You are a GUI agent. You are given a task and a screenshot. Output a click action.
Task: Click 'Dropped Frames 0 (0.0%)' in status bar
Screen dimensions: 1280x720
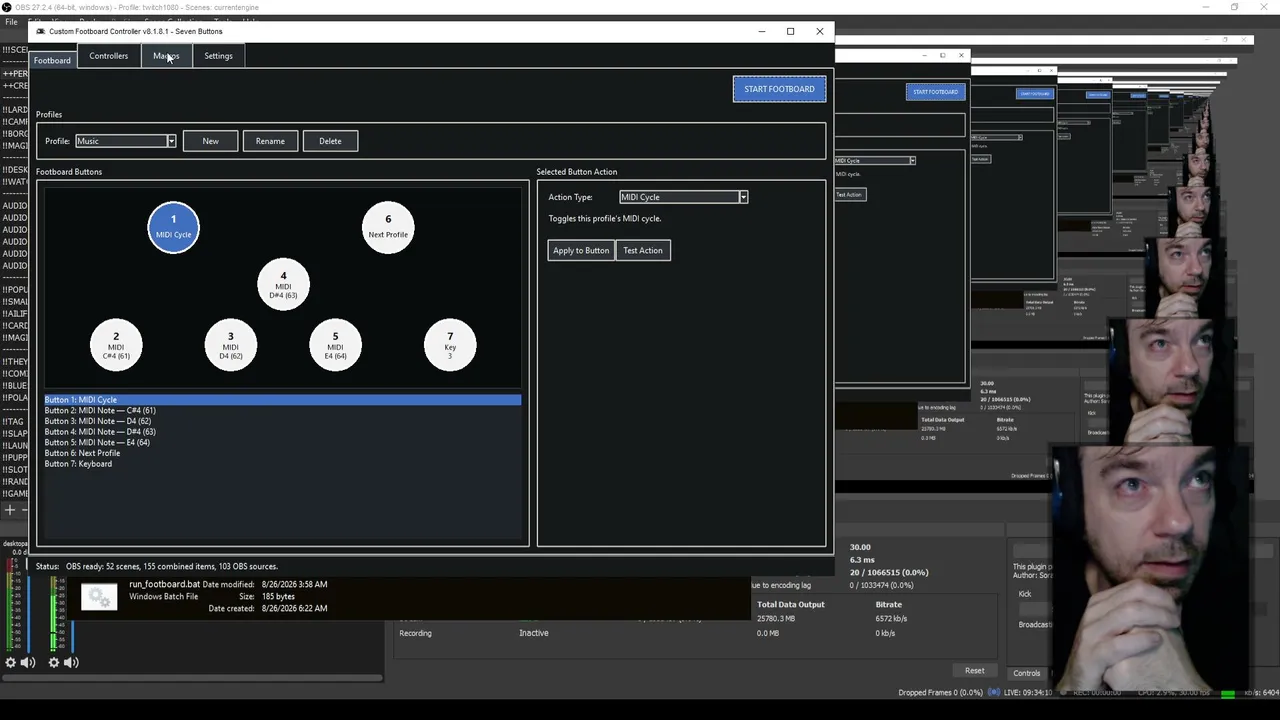pos(940,692)
